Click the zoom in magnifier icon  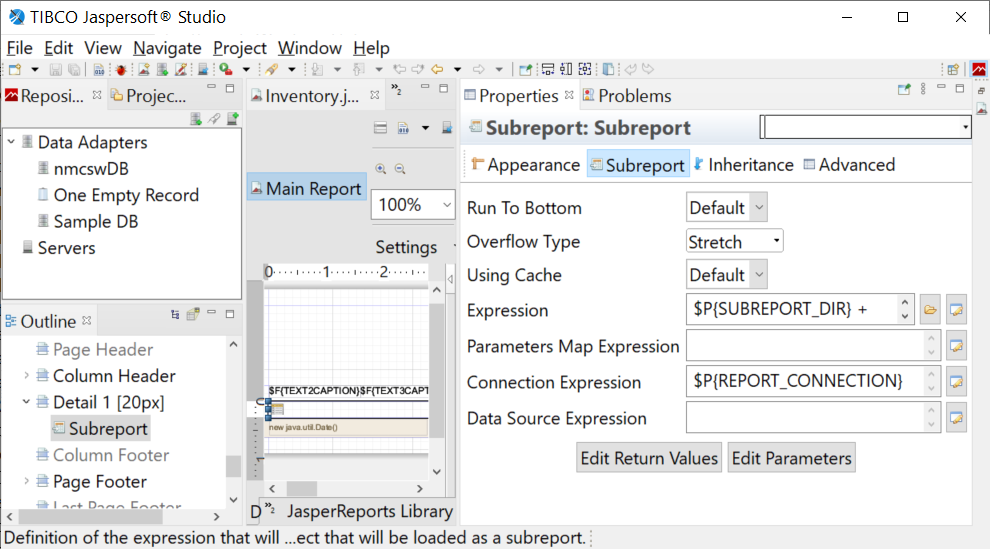tap(381, 170)
